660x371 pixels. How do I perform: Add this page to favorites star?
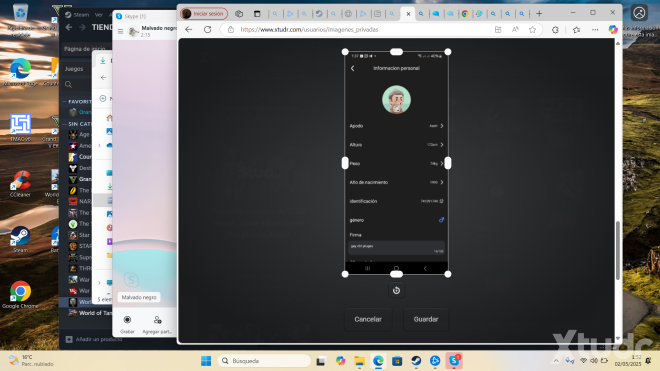tap(532, 29)
